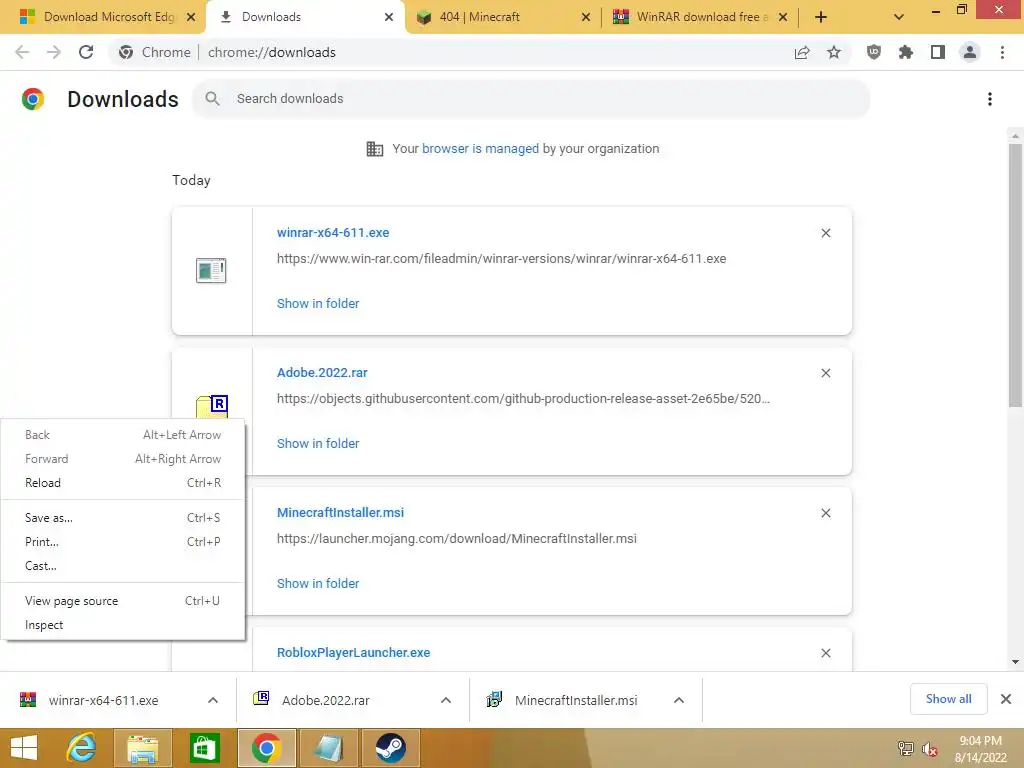Click the page vertical scrollbar thumb
This screenshot has height=768, width=1024.
point(1015,274)
